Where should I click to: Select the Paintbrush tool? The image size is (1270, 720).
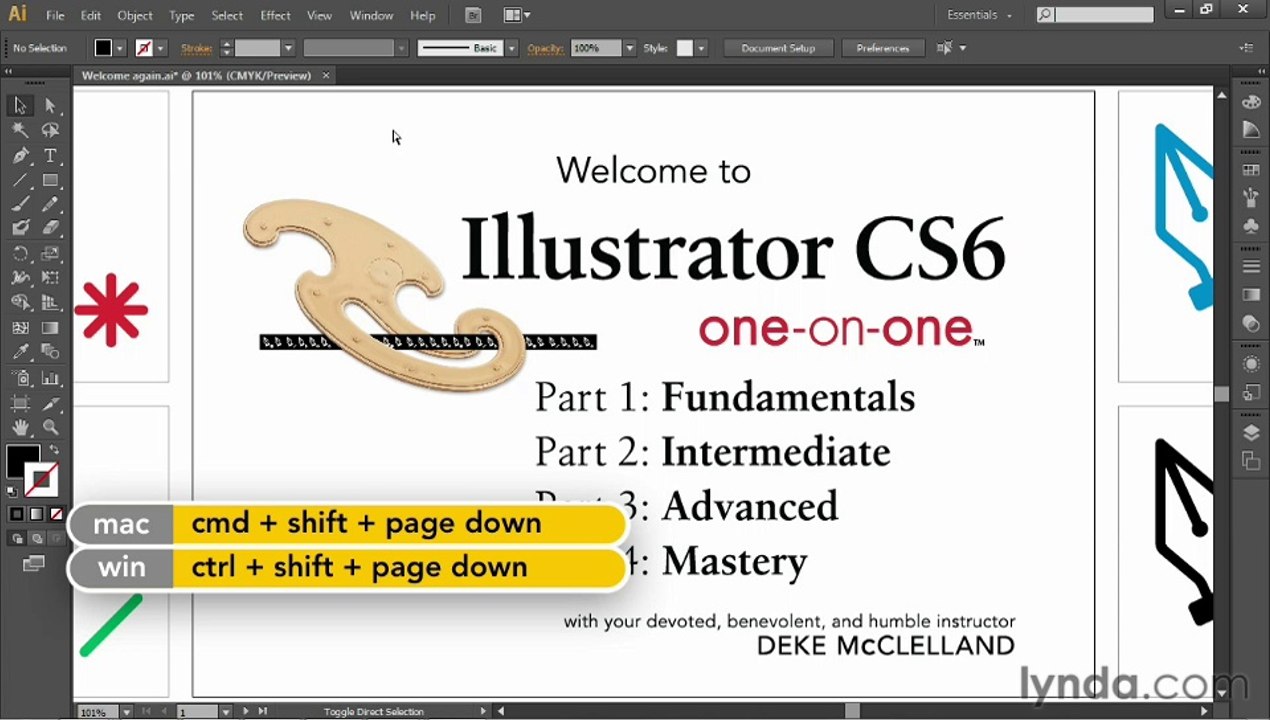20,204
